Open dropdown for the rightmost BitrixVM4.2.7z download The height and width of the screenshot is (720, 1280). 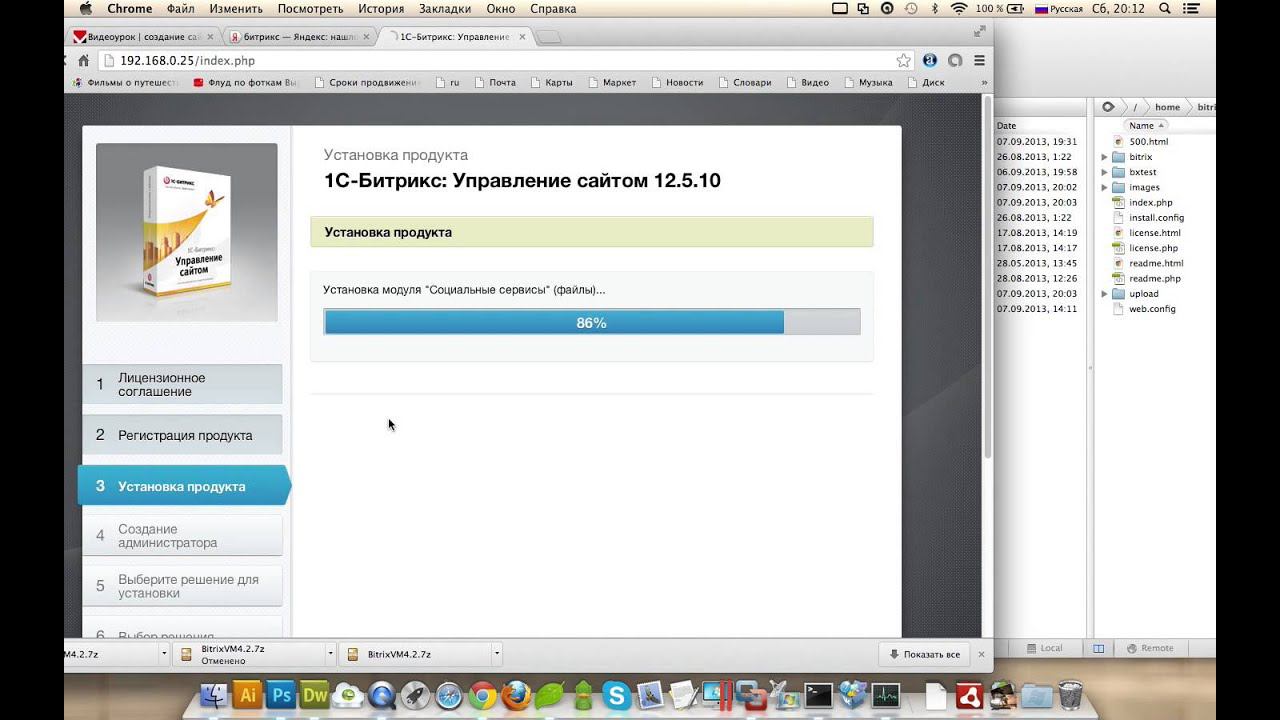[496, 655]
